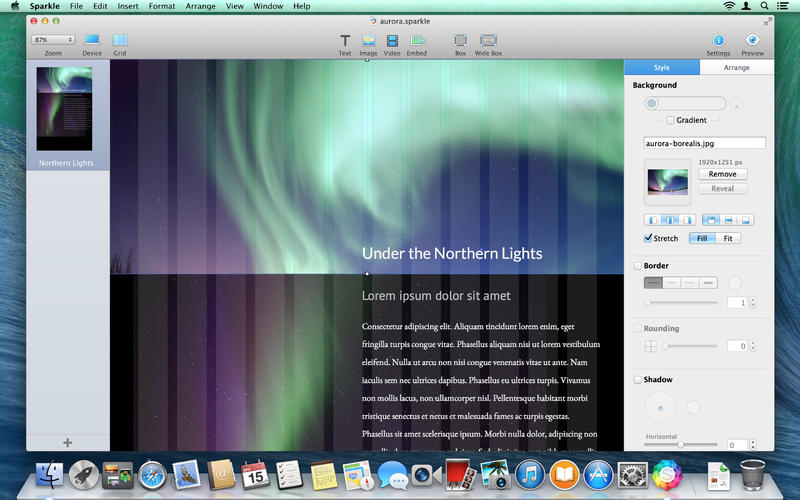Click the Embed toolbar icon
Viewport: 800px width, 500px height.
click(416, 41)
